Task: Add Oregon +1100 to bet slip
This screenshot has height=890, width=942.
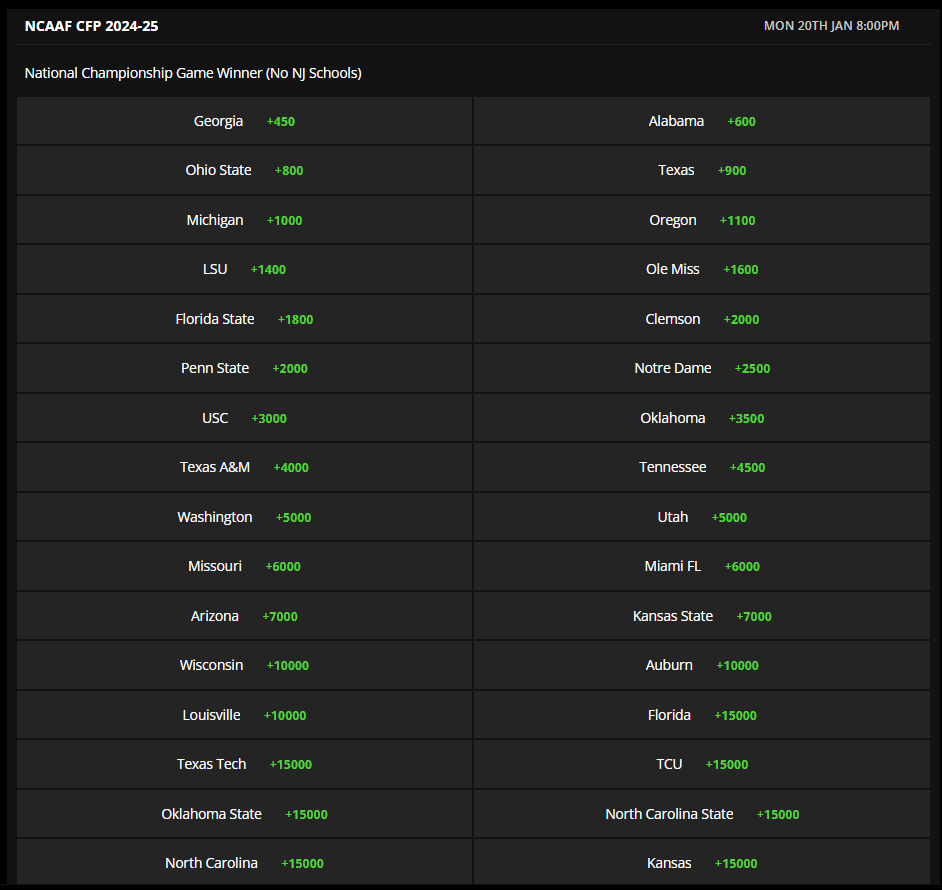Action: (x=702, y=220)
